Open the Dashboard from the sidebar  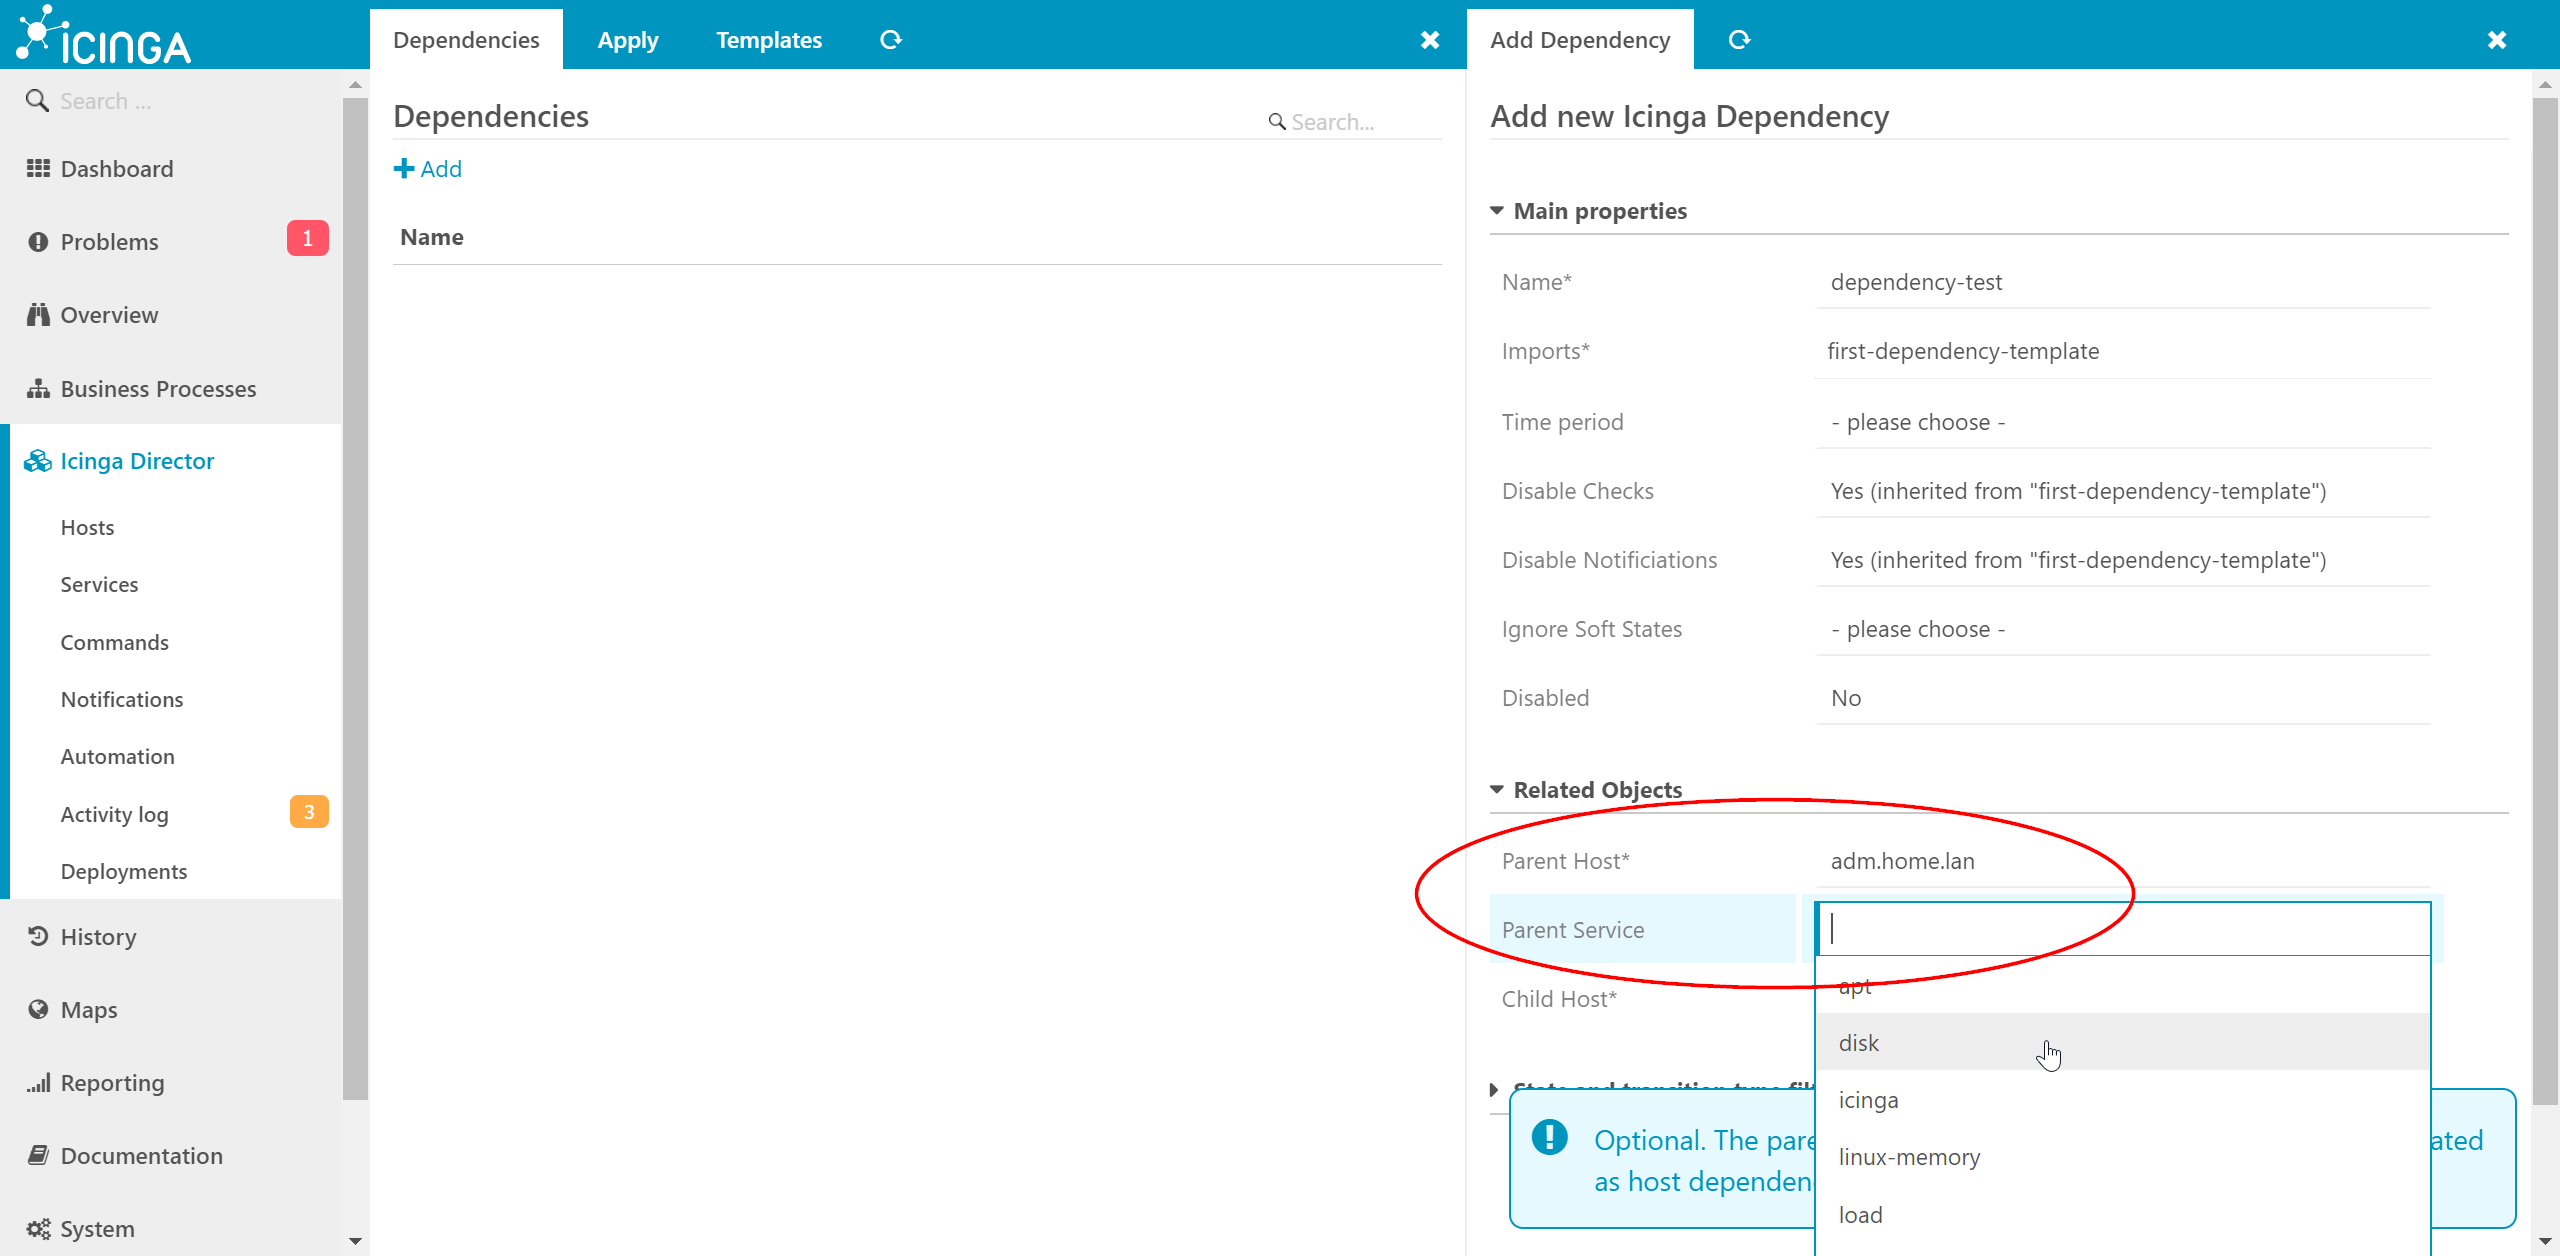[x=117, y=168]
